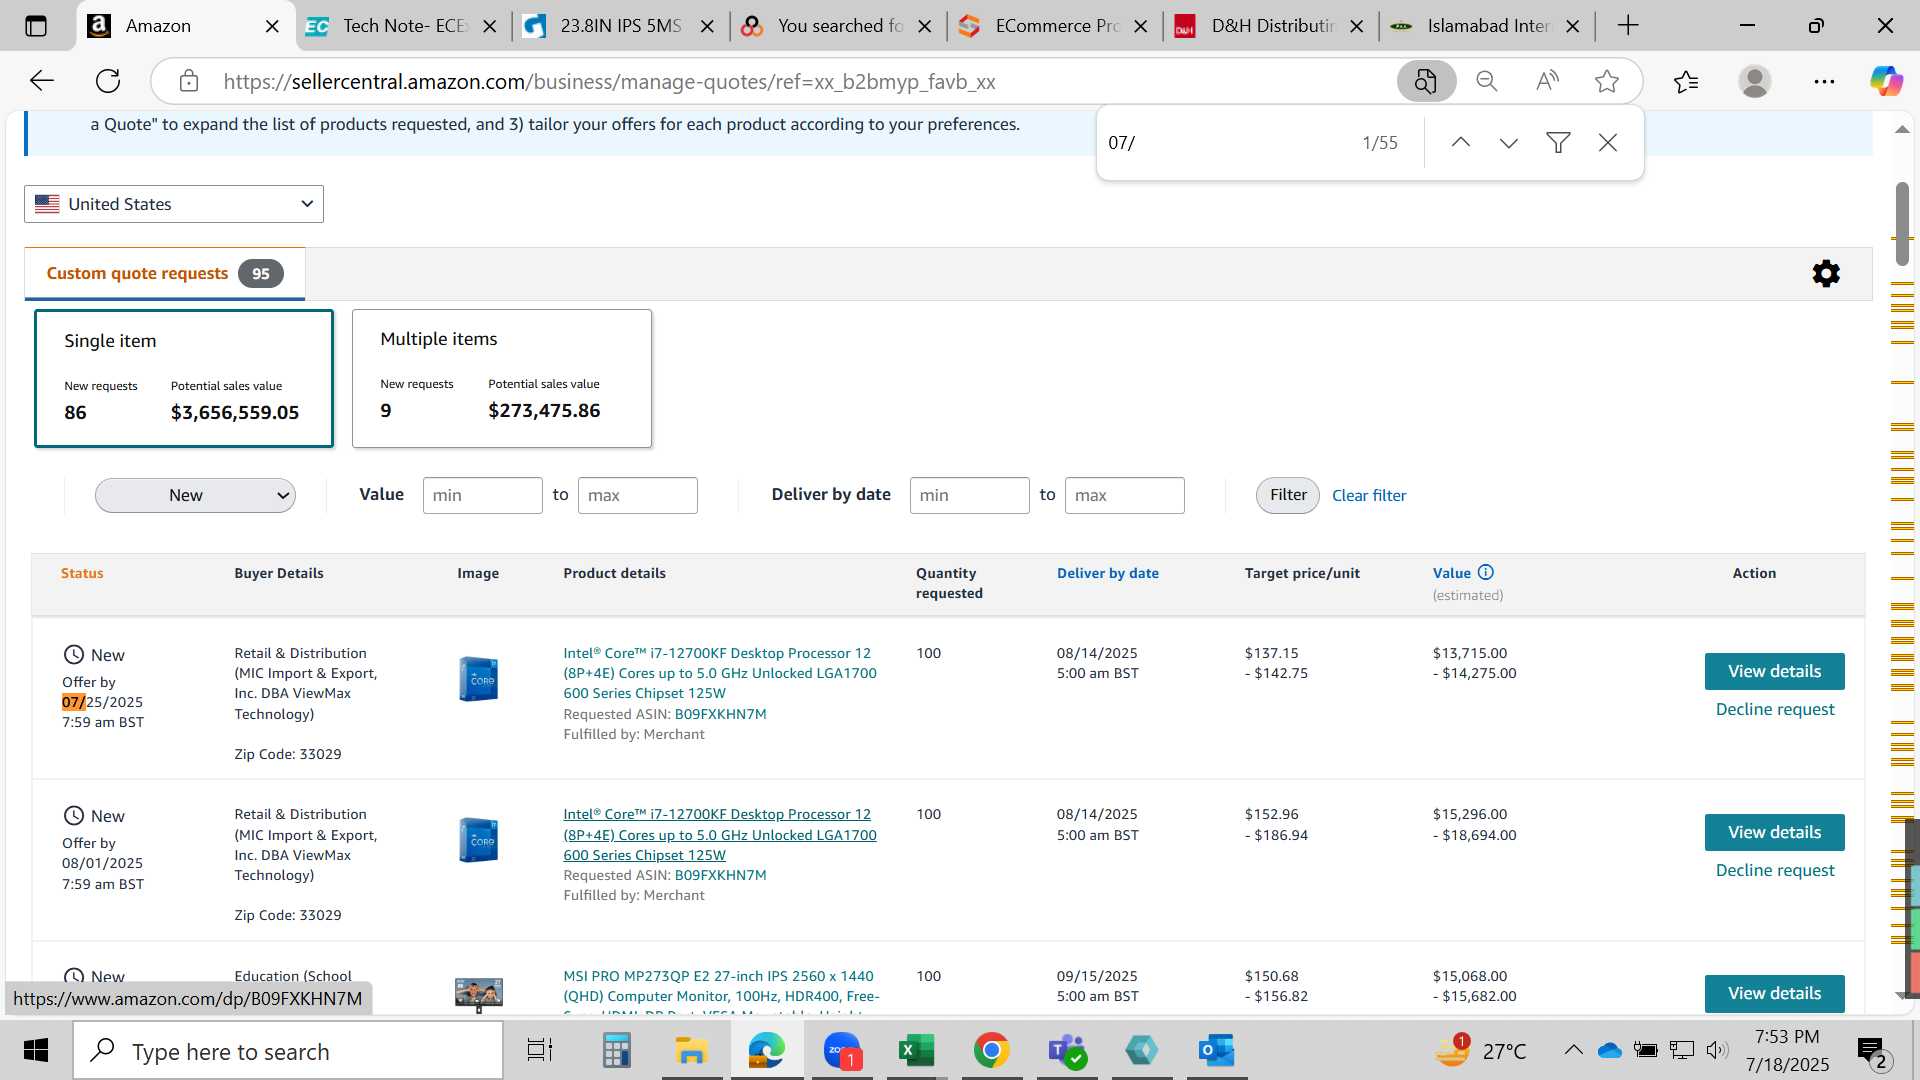Screen dimensions: 1920x1080
Task: Select Custom quote requests tab
Action: [x=165, y=274]
